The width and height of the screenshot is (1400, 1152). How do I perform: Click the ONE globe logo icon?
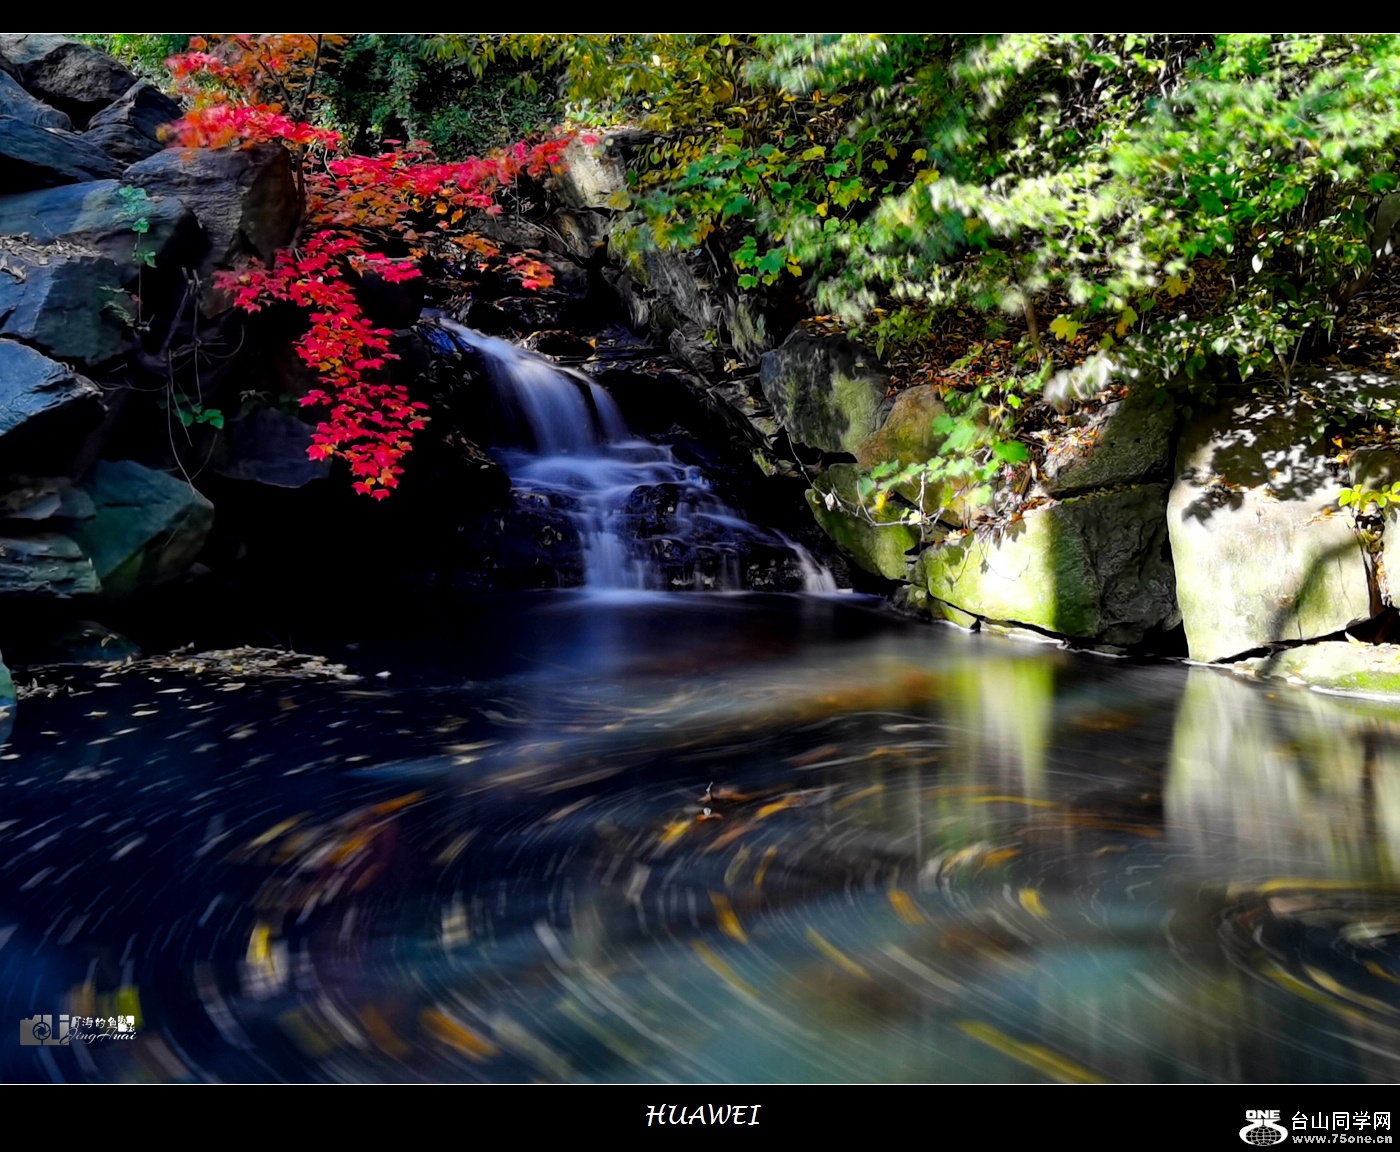pos(1263,1127)
